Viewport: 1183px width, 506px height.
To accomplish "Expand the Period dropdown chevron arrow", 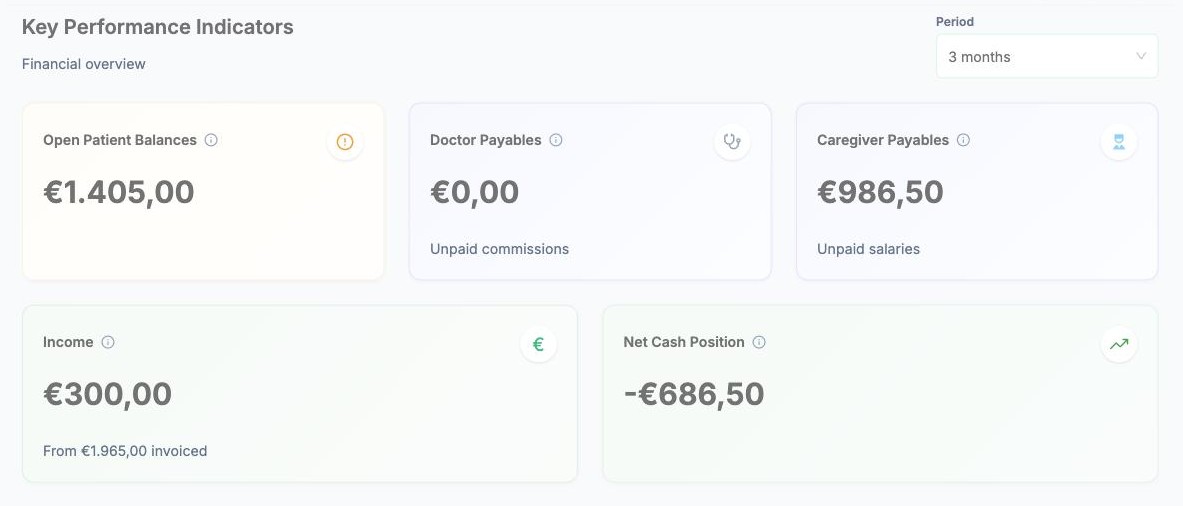I will point(1141,56).
